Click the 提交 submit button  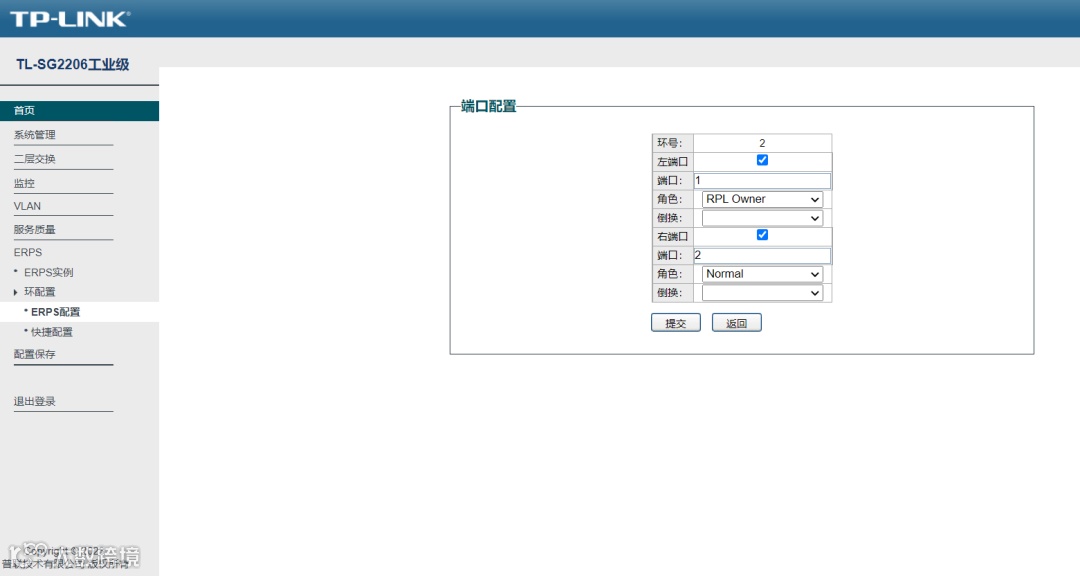click(676, 322)
